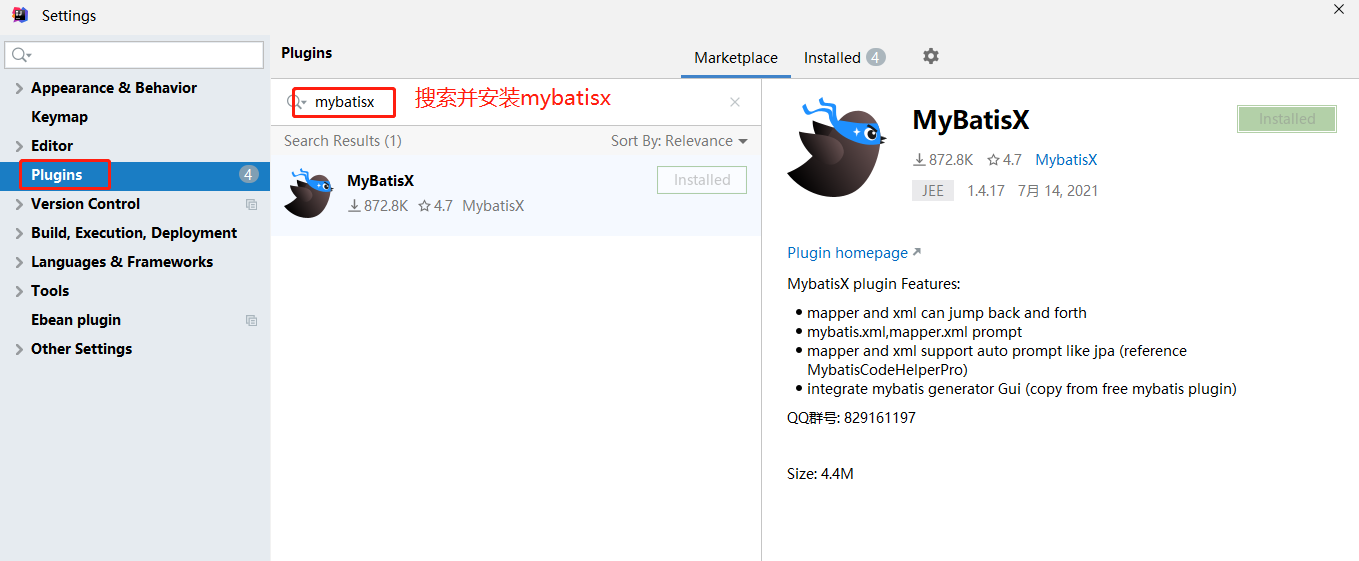Click MyBatisX bird icon in search results
The height and width of the screenshot is (561, 1359).
tap(308, 194)
